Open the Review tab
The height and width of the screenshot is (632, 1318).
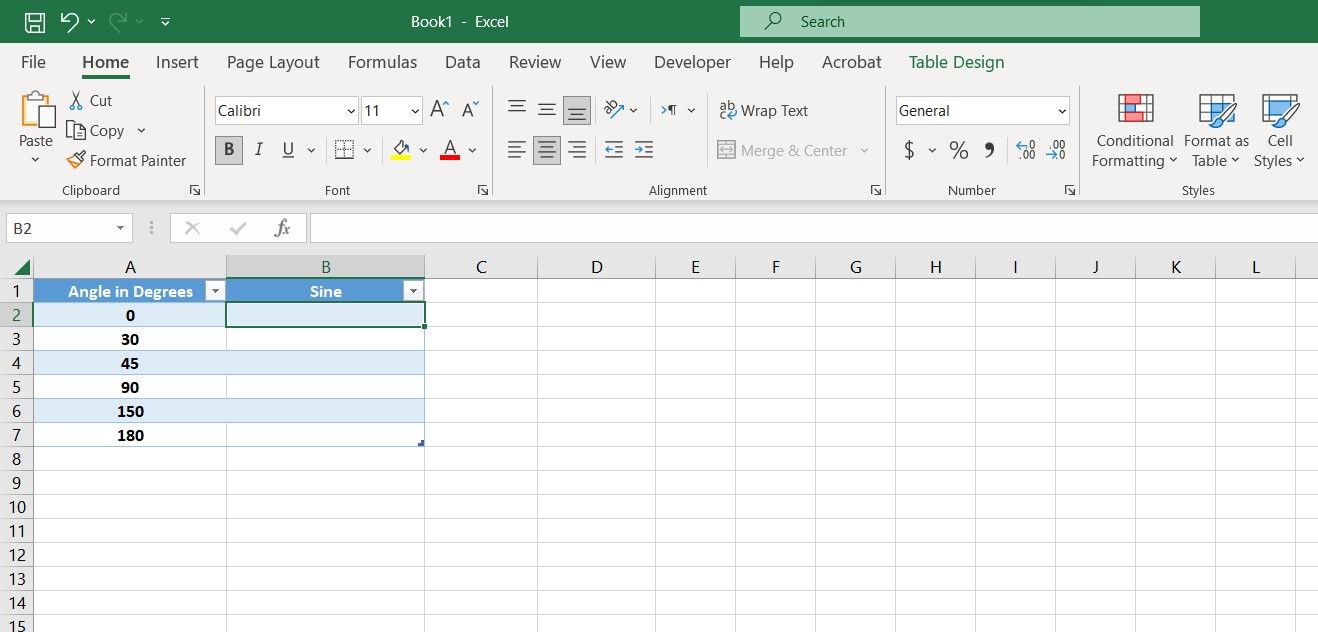[535, 62]
